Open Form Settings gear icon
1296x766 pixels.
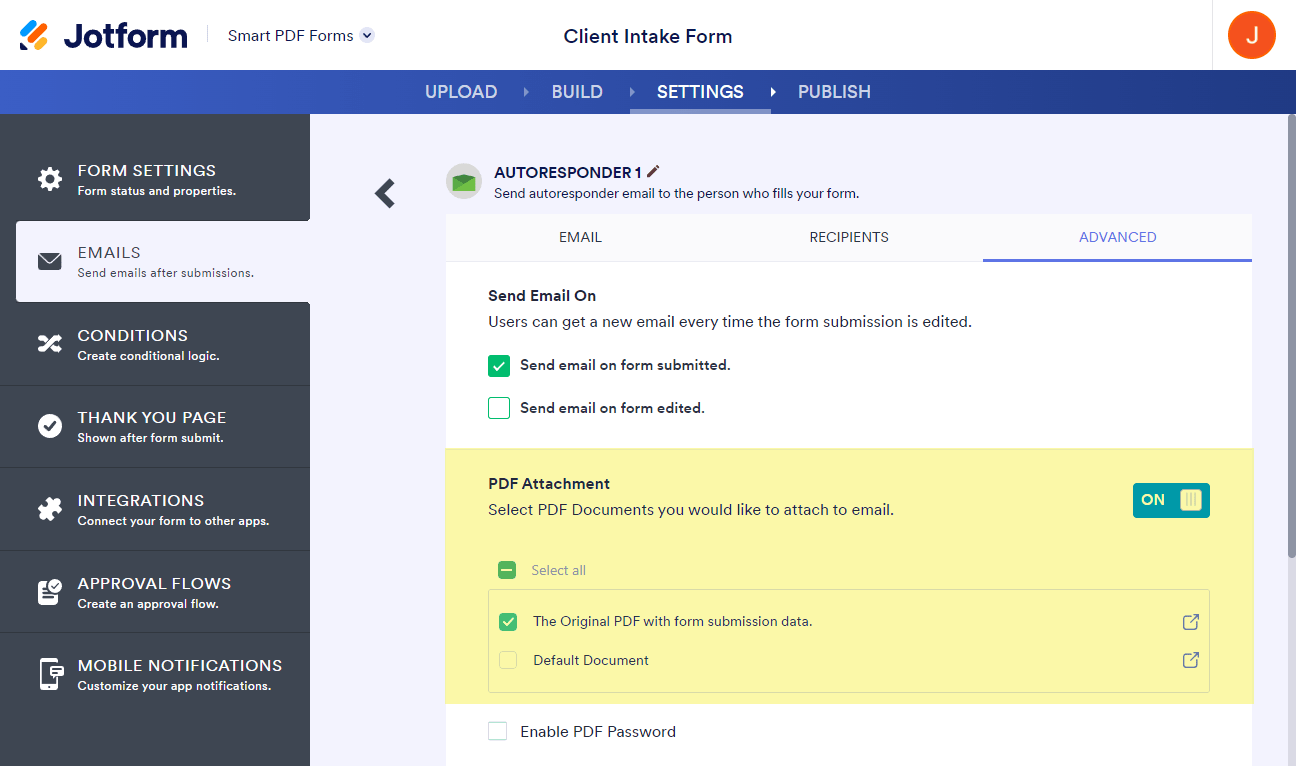point(49,179)
